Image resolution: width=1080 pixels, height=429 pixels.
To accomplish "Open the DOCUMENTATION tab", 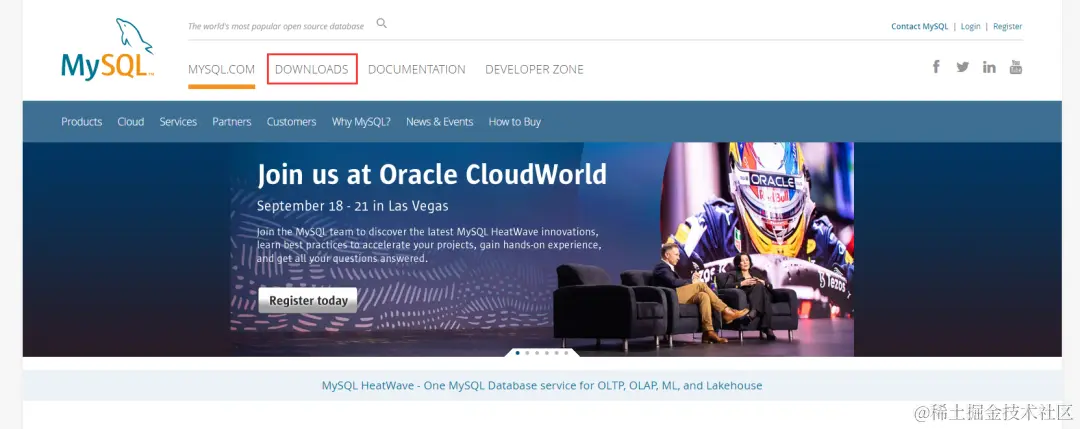I will [x=417, y=70].
